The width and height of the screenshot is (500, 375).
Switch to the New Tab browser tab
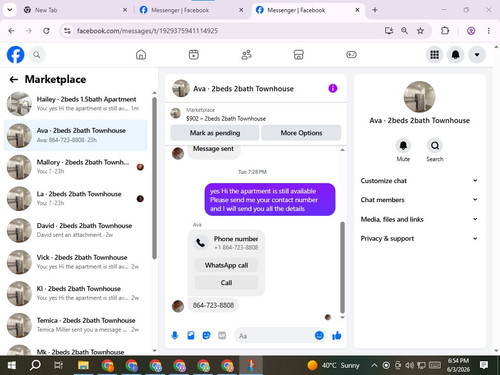pyautogui.click(x=75, y=10)
